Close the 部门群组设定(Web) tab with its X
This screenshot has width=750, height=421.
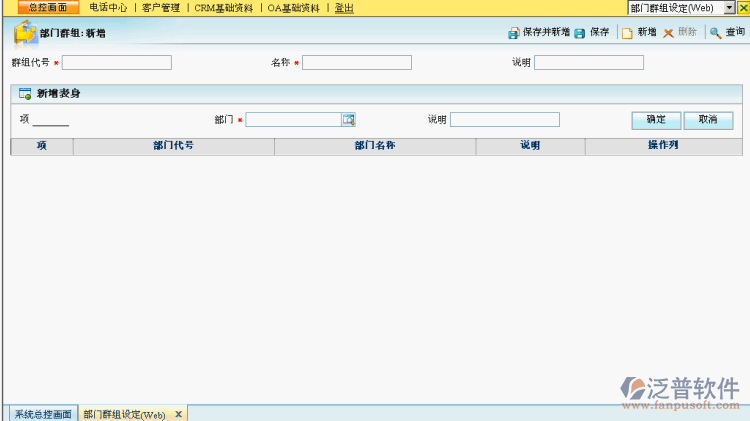[178, 414]
